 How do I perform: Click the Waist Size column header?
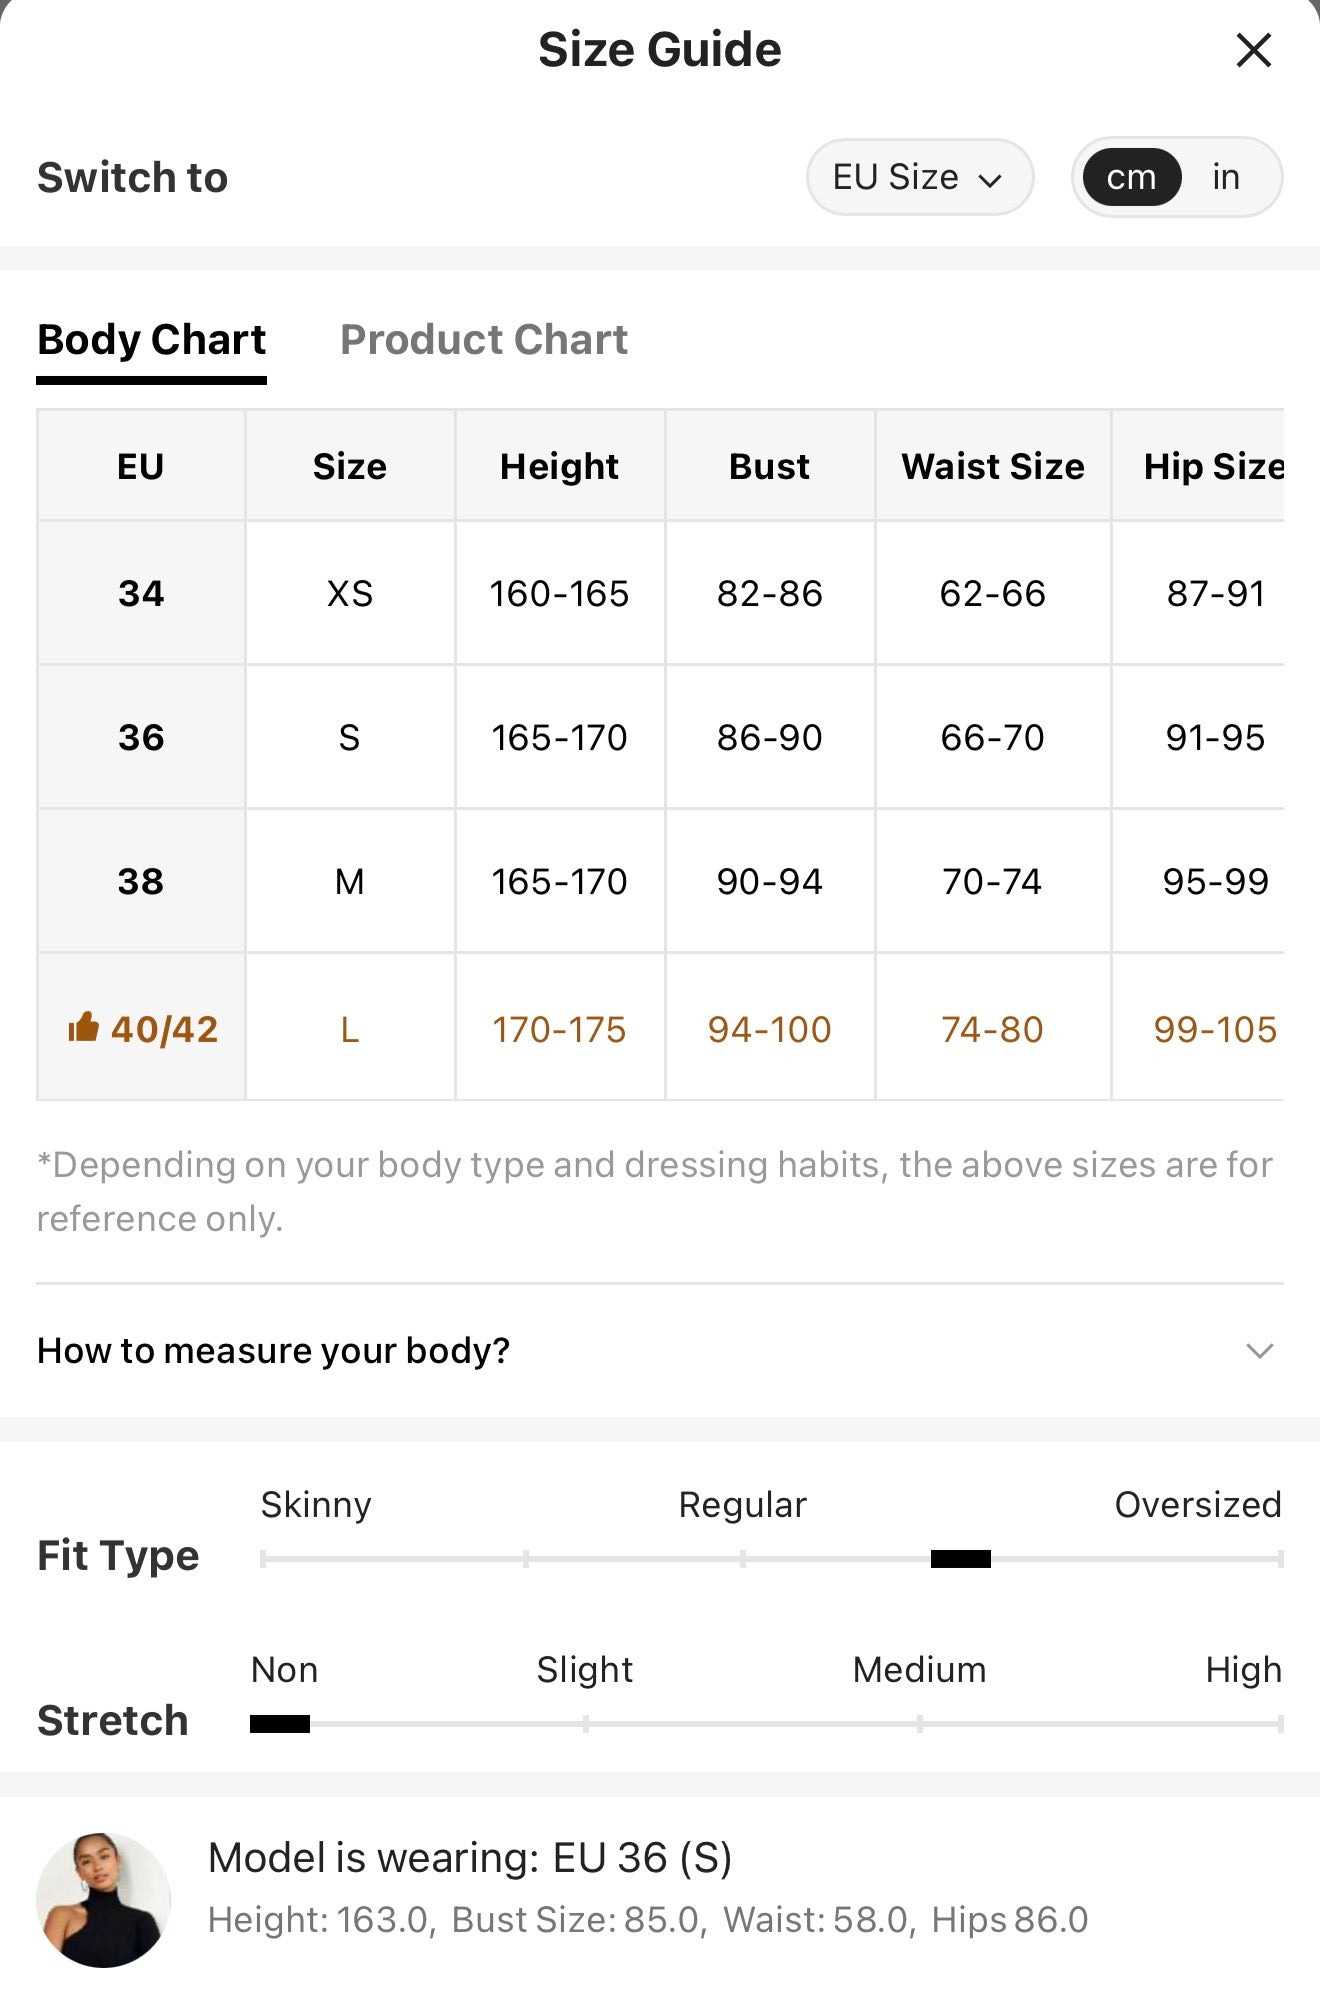(993, 466)
